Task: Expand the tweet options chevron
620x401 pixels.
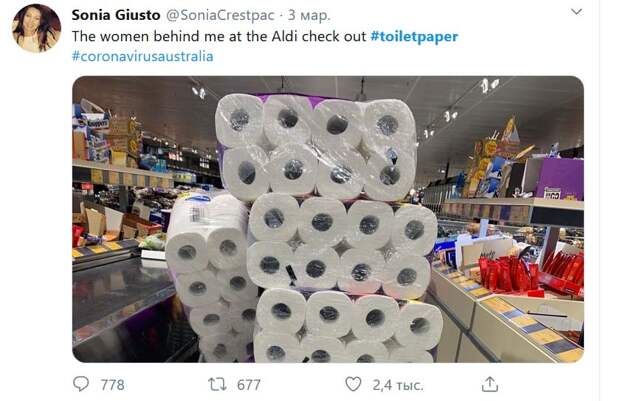Action: click(x=577, y=12)
